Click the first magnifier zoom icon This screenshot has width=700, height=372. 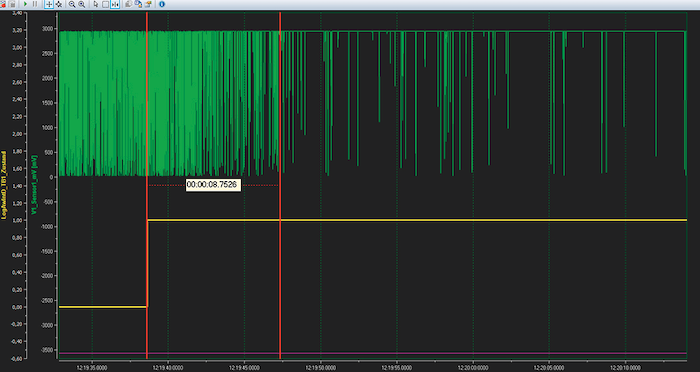[x=72, y=4]
